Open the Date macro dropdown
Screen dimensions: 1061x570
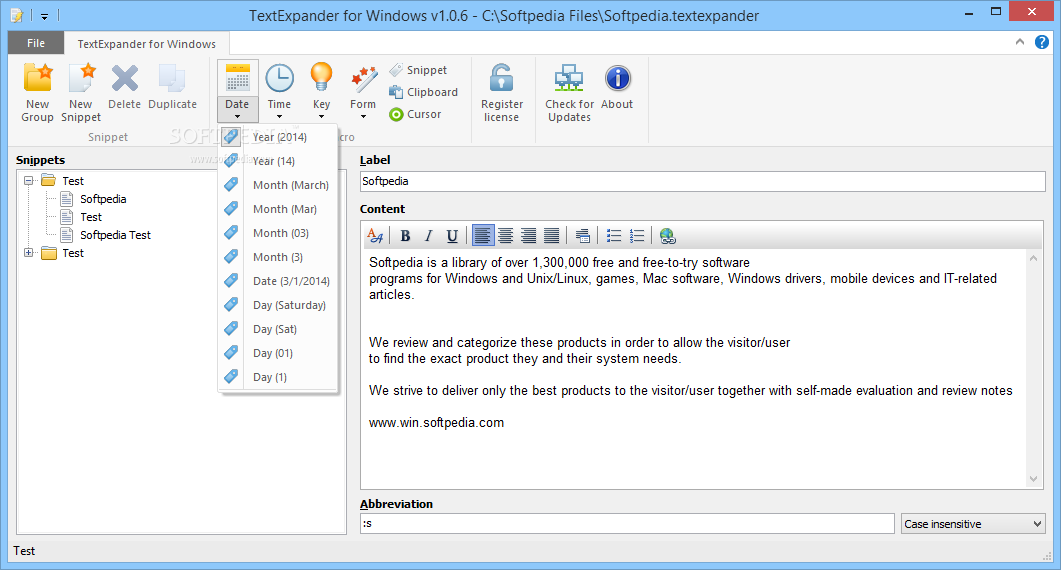point(238,91)
